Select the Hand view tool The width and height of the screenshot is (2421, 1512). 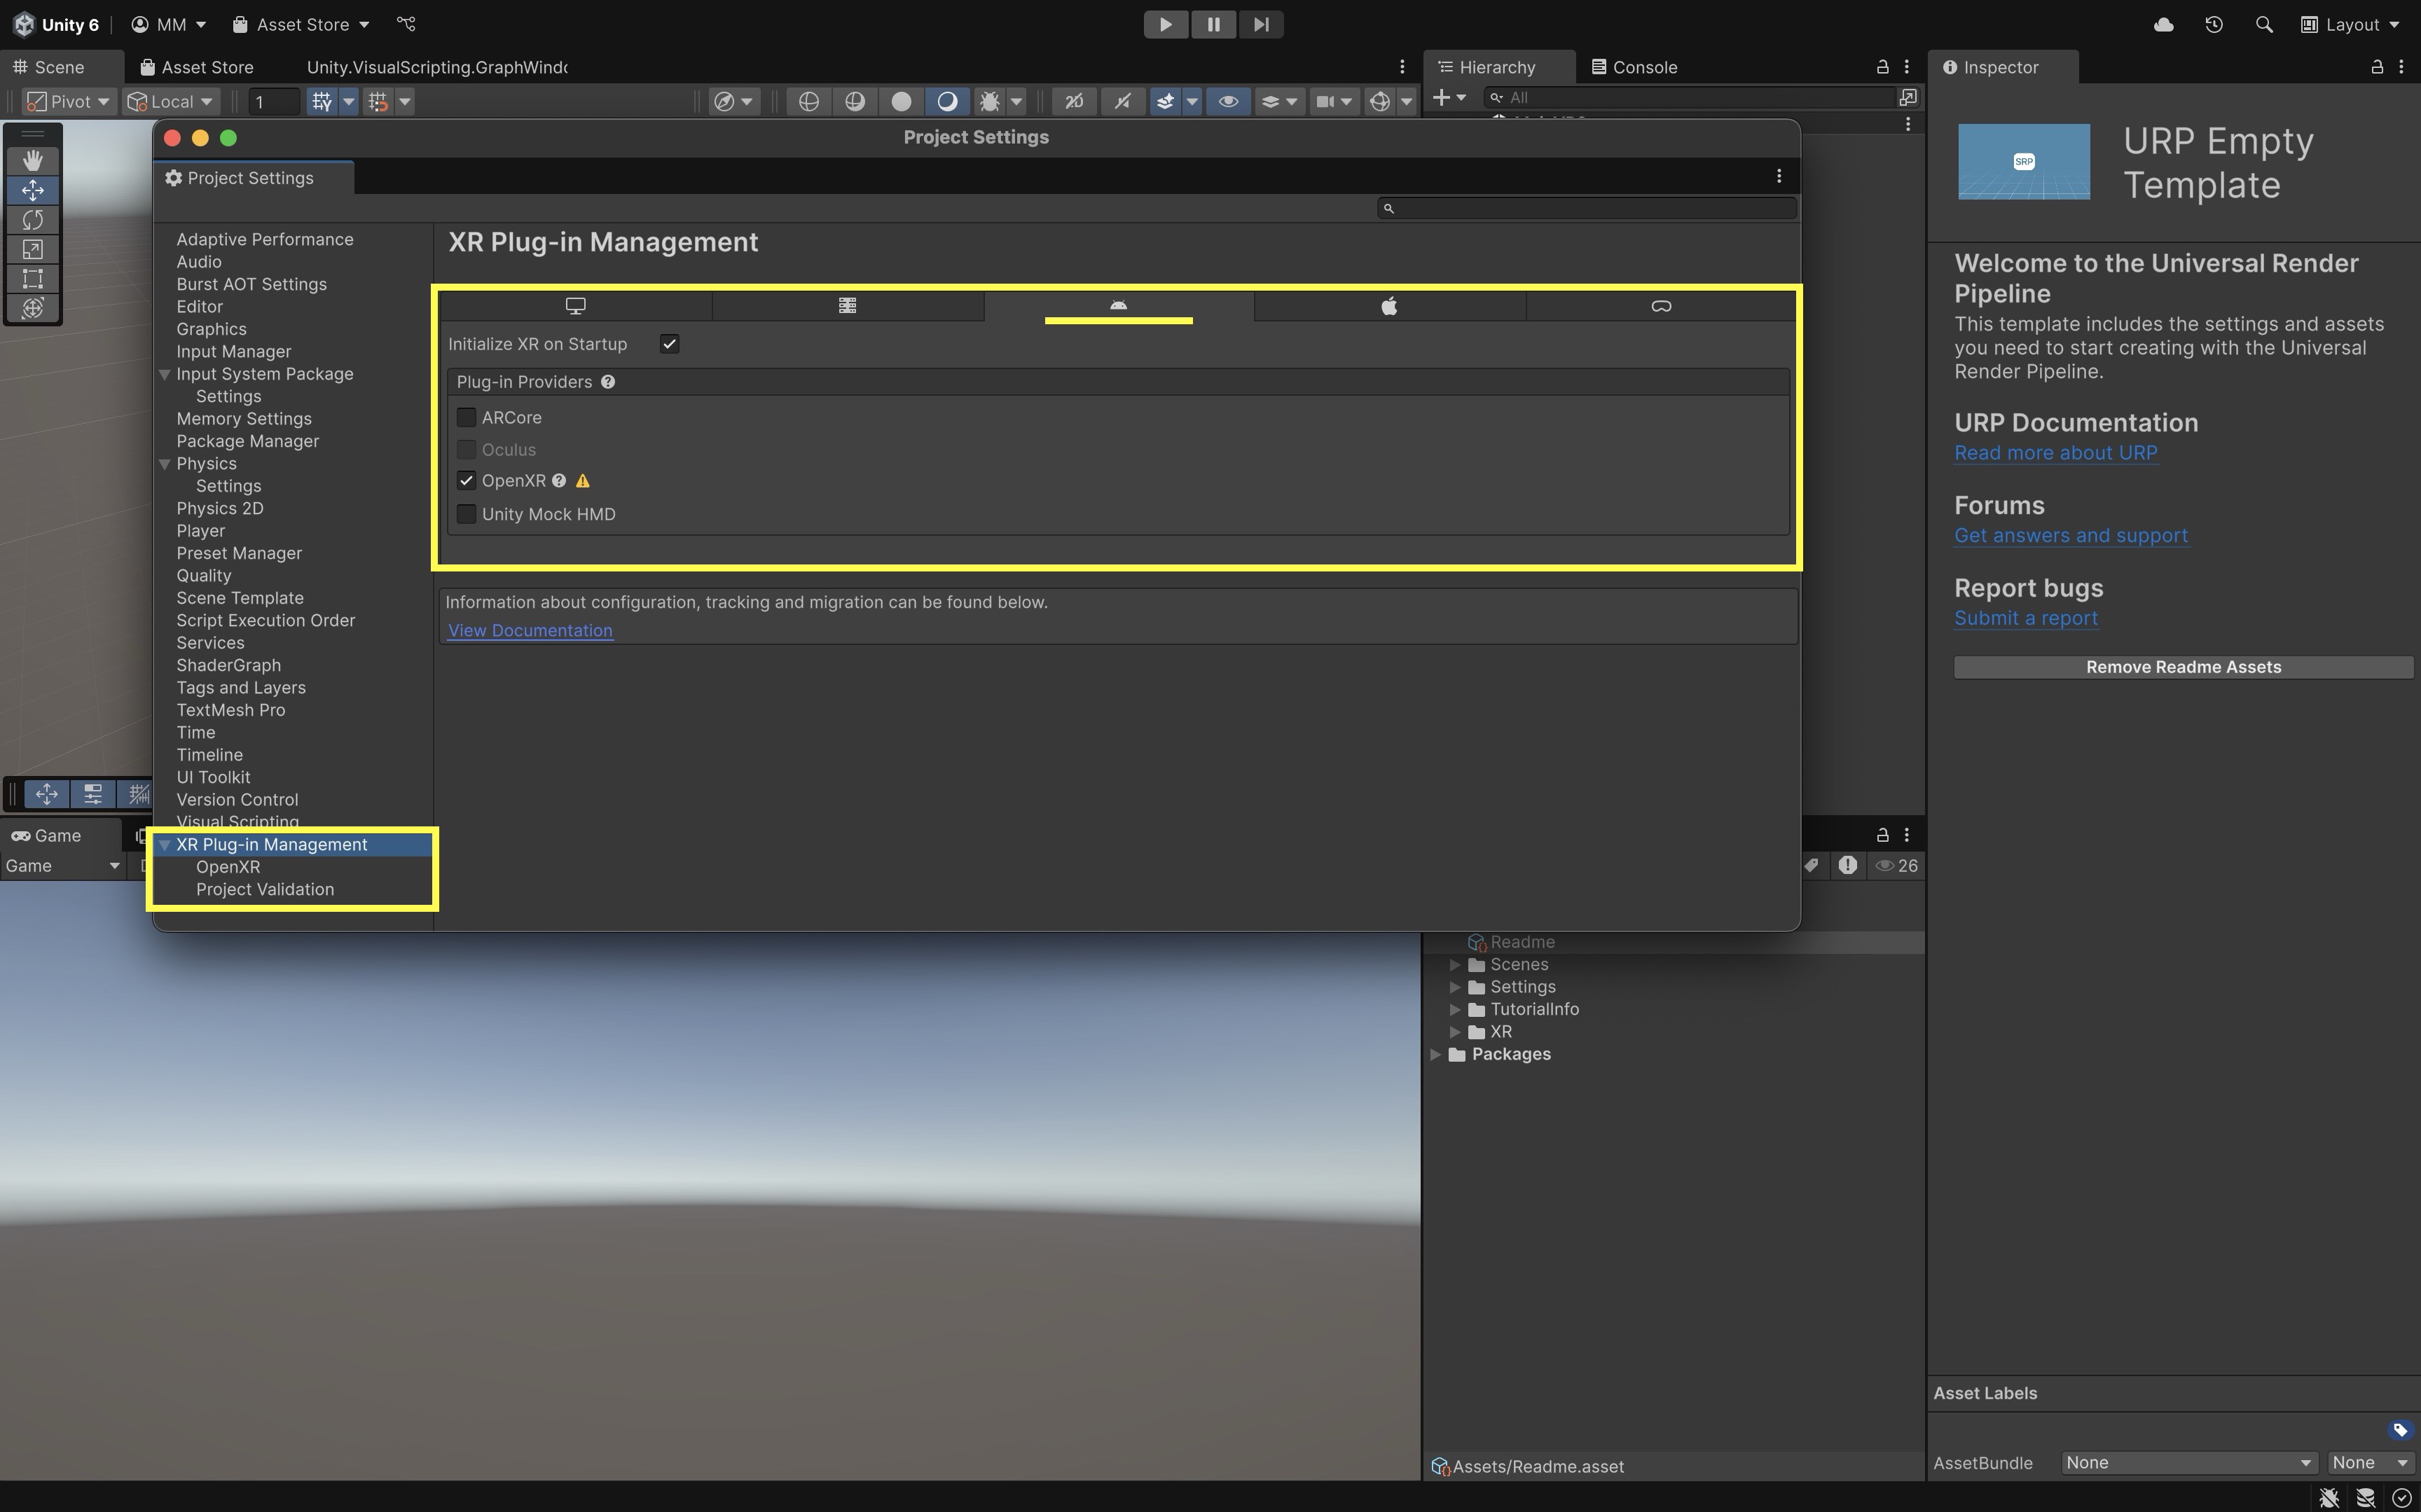point(33,160)
